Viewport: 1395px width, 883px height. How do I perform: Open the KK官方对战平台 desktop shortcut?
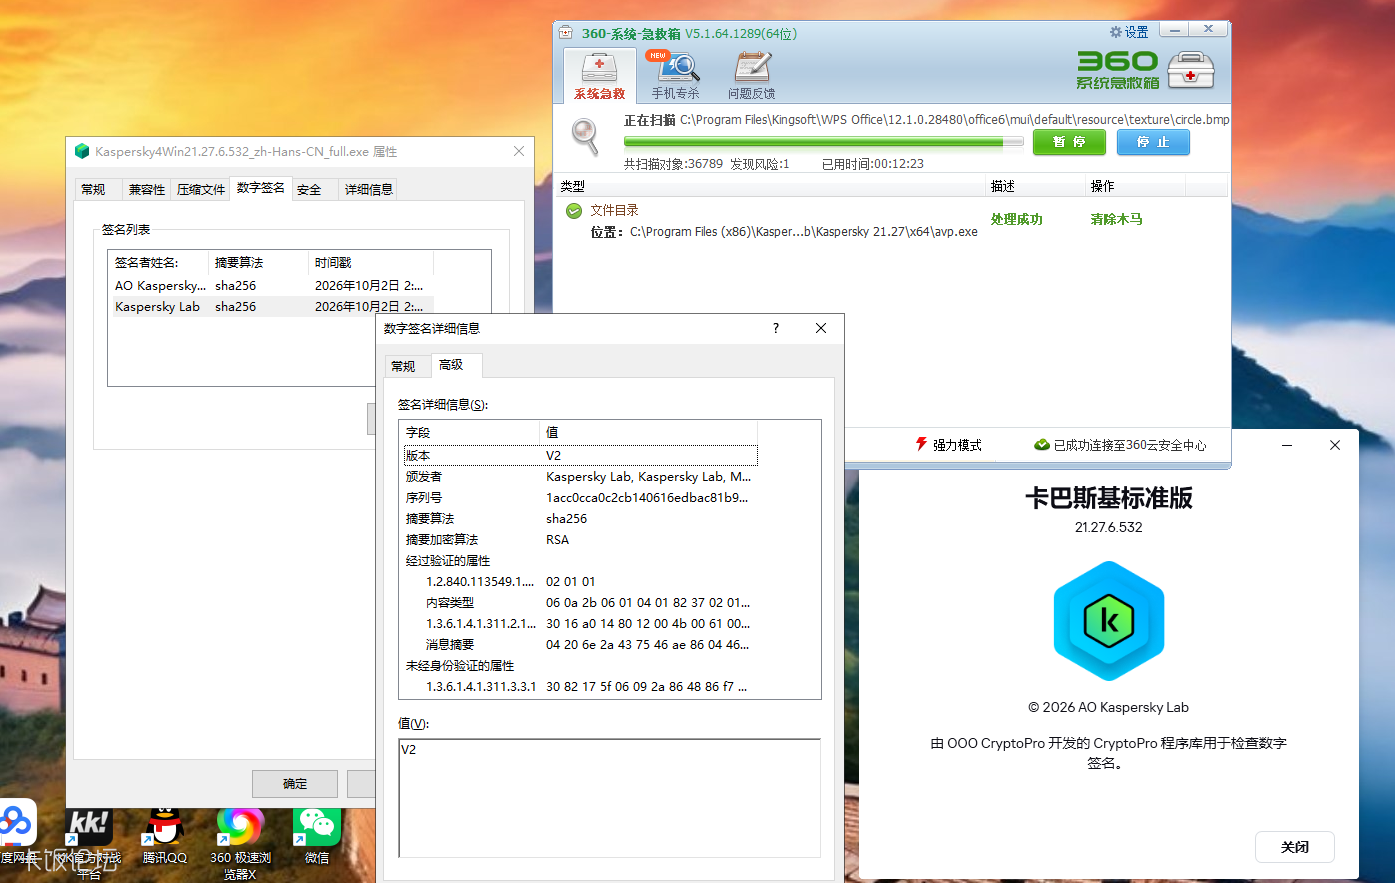(89, 843)
